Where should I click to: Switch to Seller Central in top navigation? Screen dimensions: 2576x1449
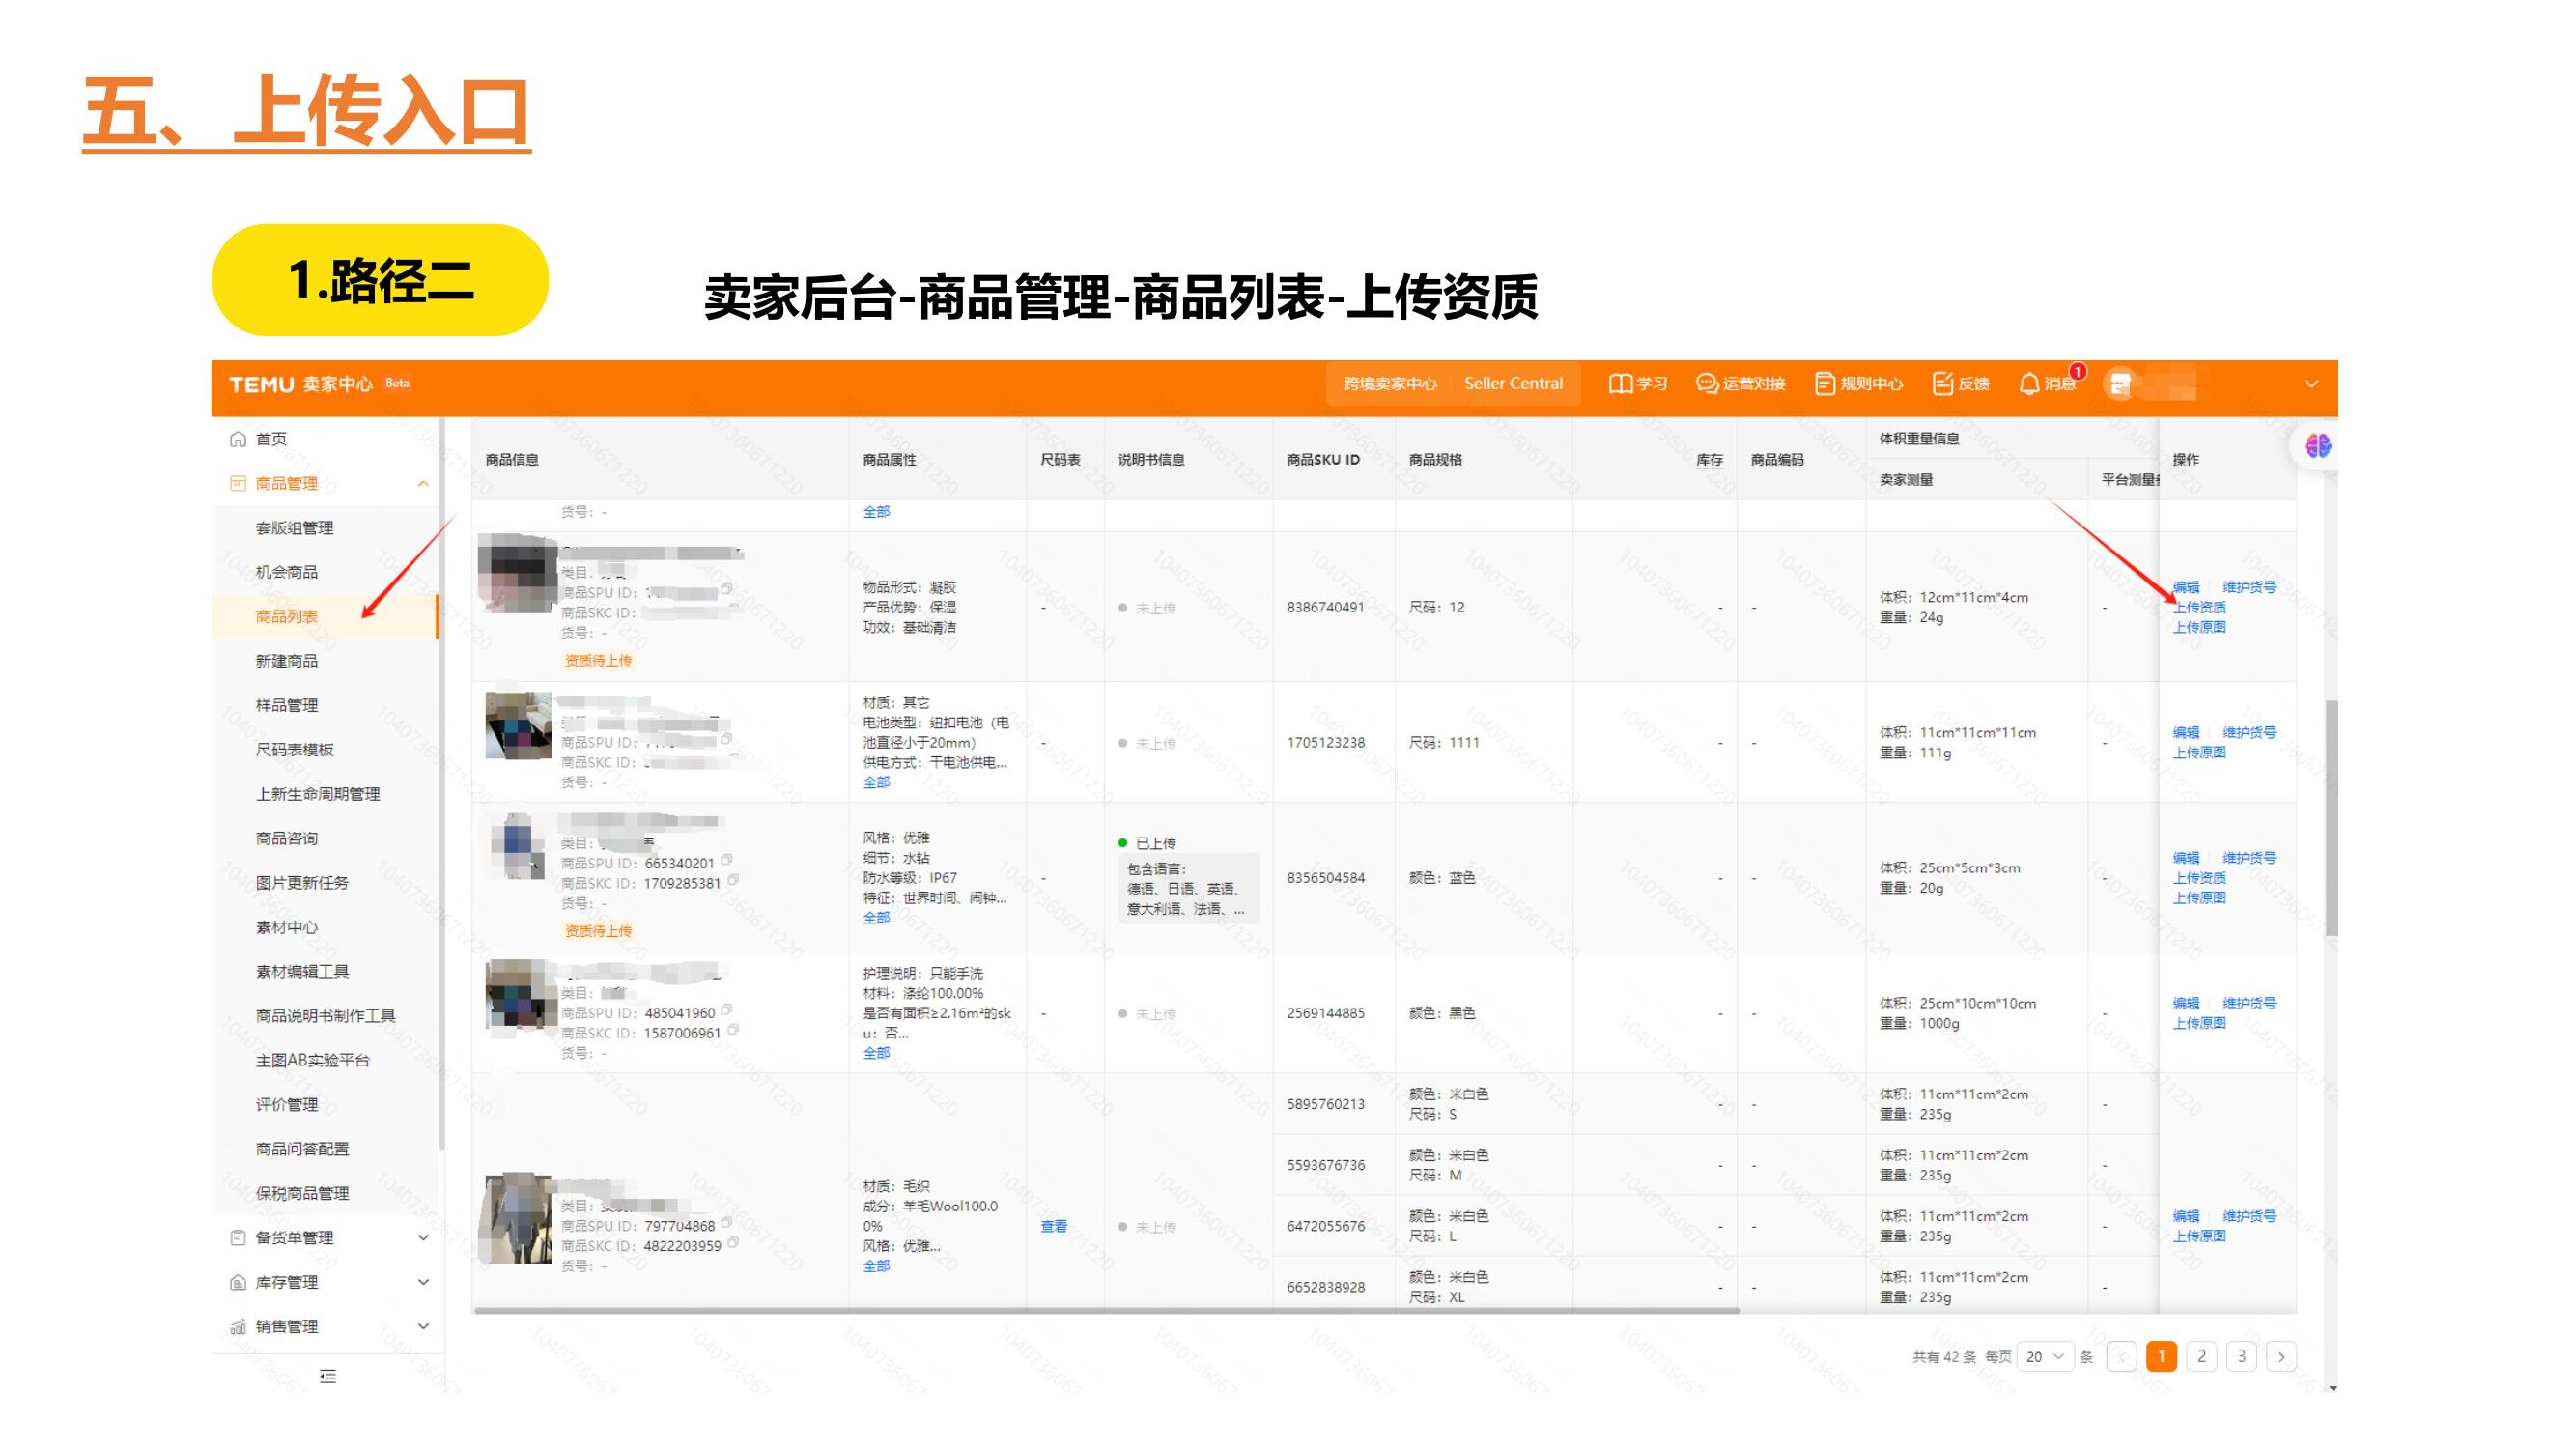click(1515, 383)
